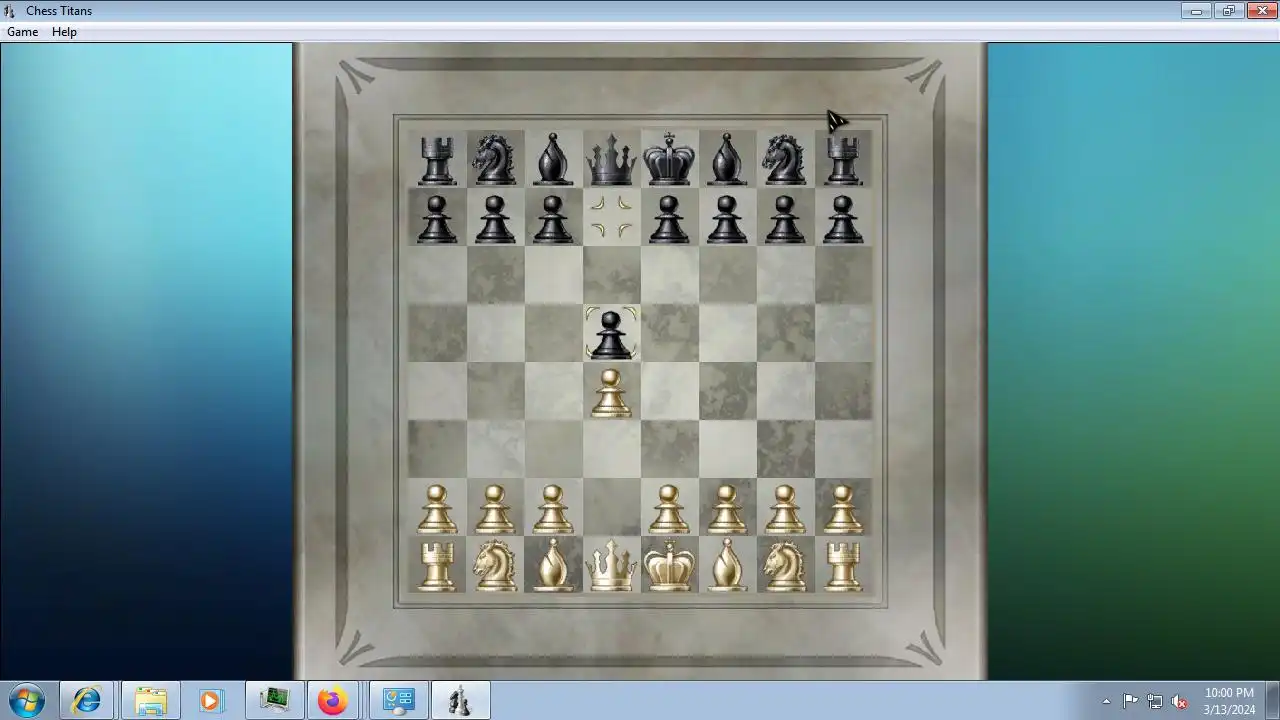Open the network tray icon

[1155, 701]
